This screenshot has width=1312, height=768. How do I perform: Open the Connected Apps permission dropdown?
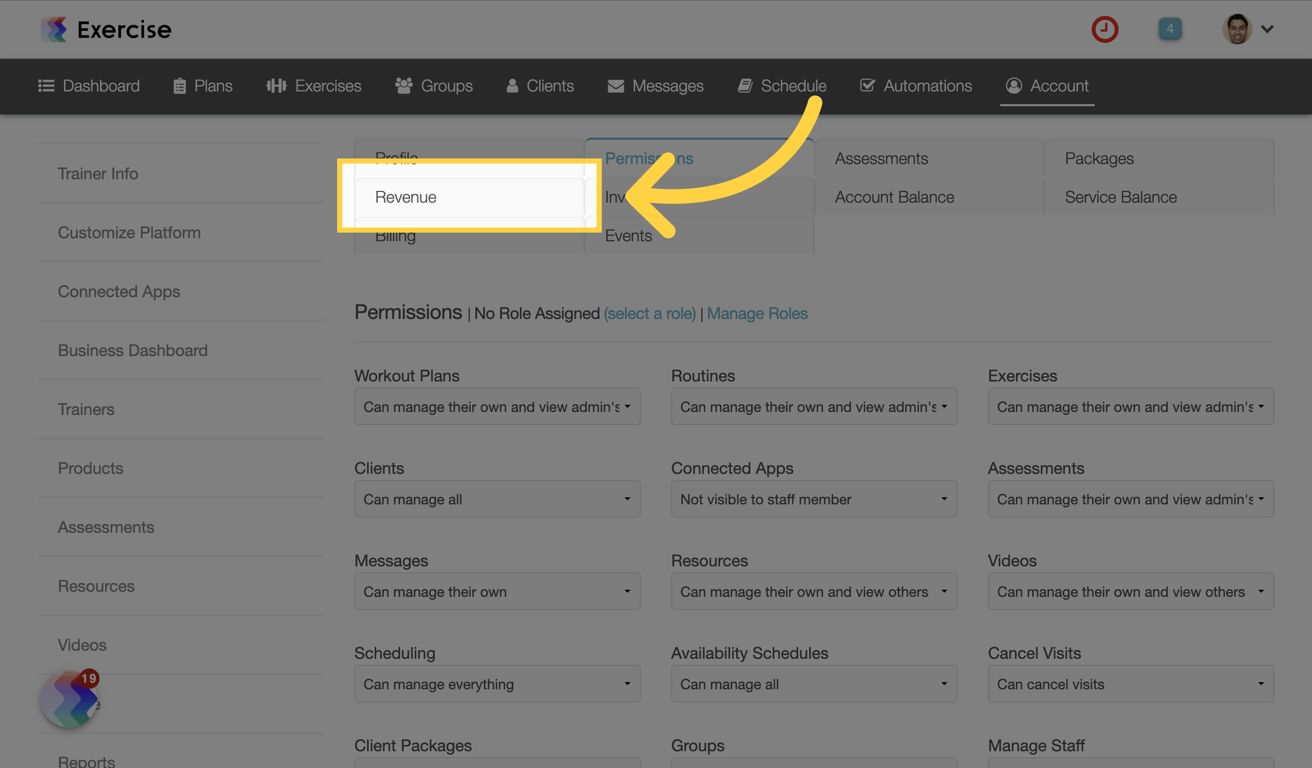coord(813,499)
